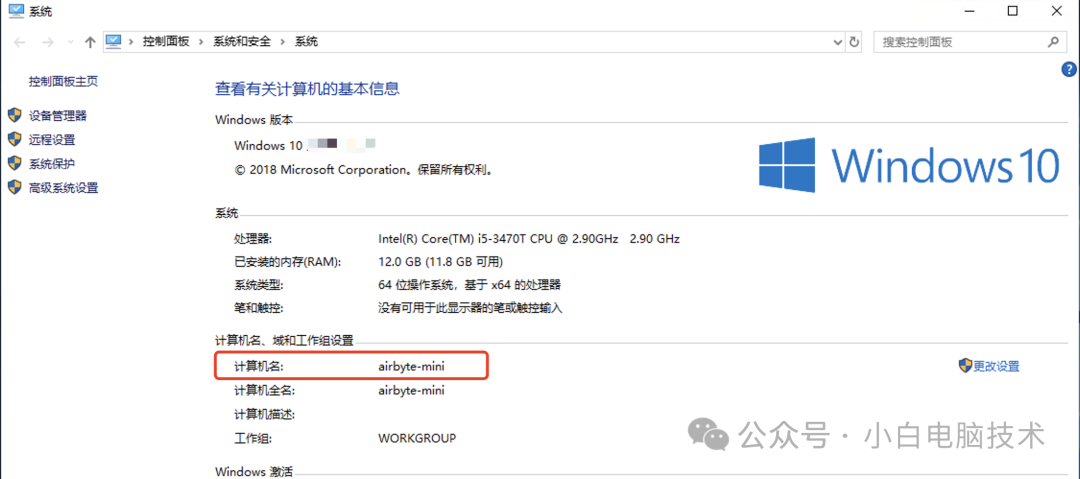The width and height of the screenshot is (1080, 479).
Task: Click the search magnifier icon
Action: click(x=1053, y=41)
